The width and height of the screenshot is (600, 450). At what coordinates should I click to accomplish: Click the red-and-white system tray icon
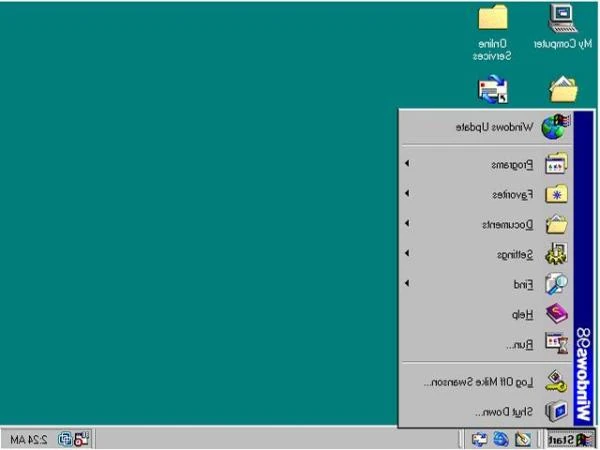[82, 439]
